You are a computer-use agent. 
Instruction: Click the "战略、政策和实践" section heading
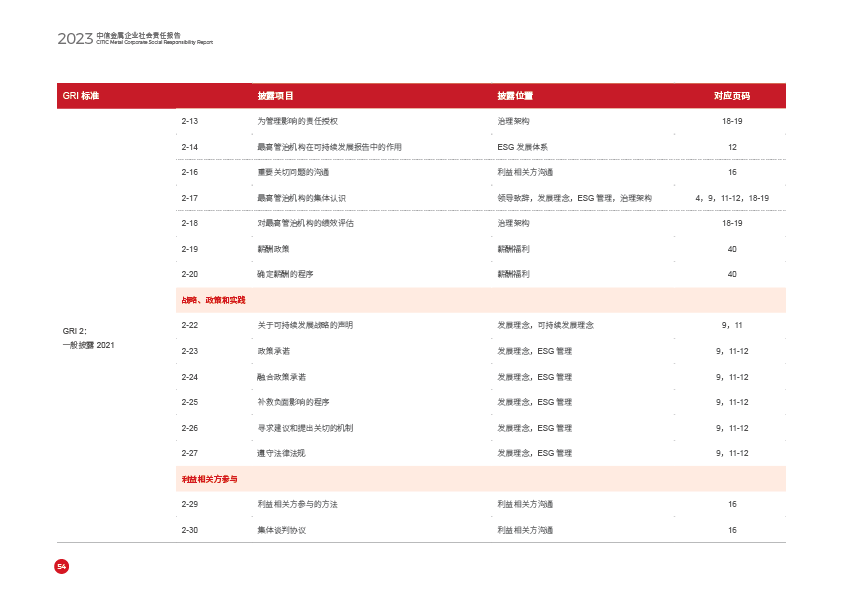point(213,300)
